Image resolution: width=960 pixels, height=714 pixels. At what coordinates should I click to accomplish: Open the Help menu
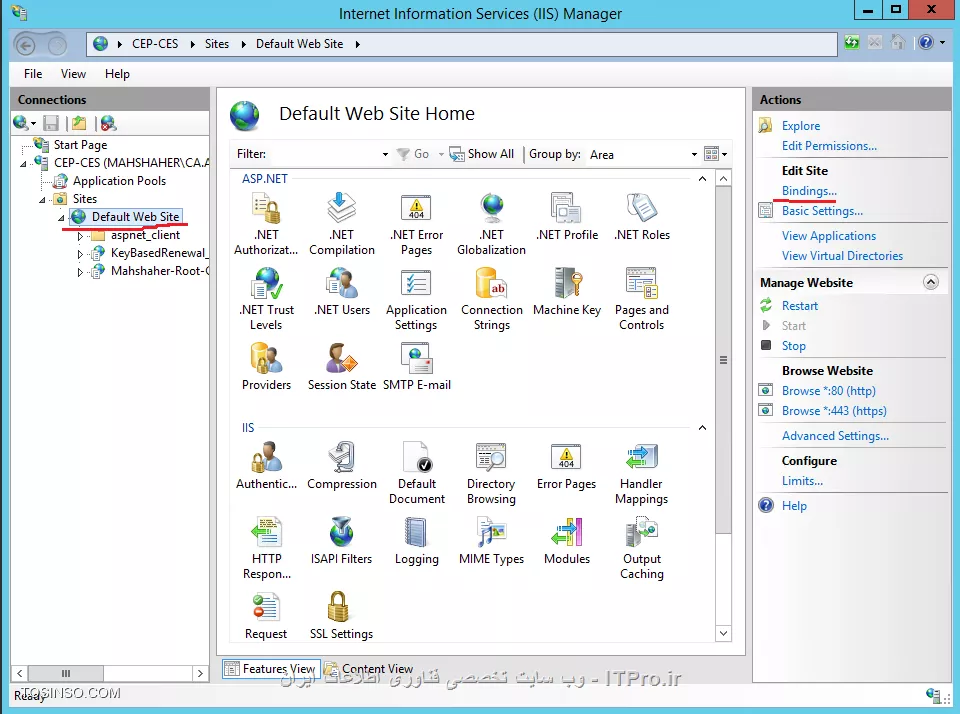click(117, 73)
